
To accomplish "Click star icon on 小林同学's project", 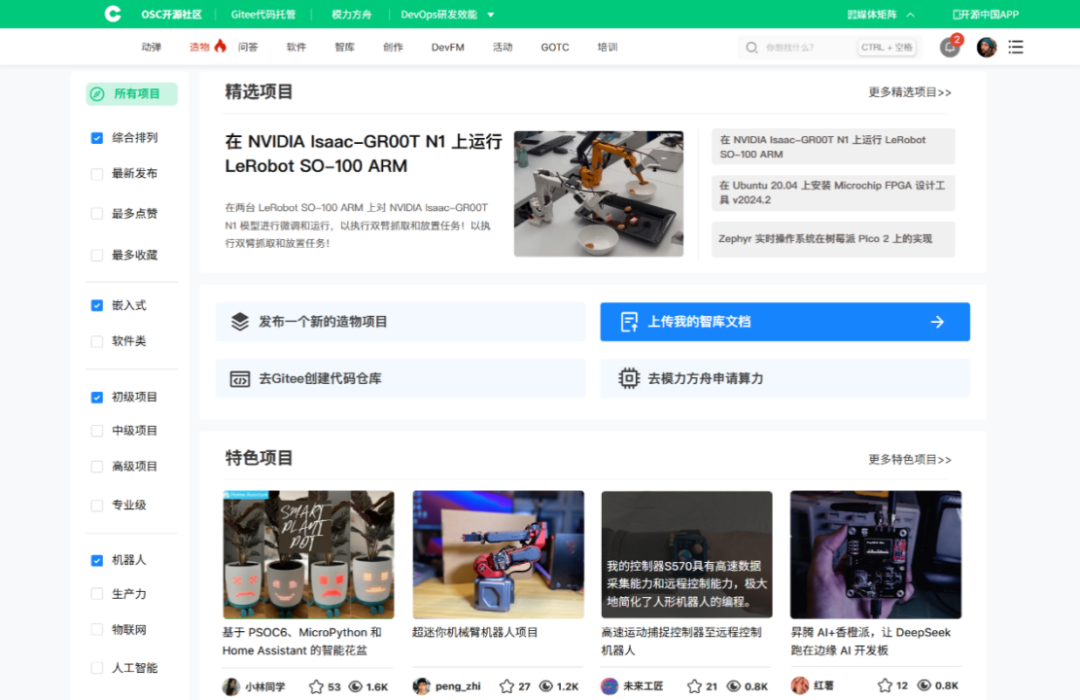I will click(316, 686).
